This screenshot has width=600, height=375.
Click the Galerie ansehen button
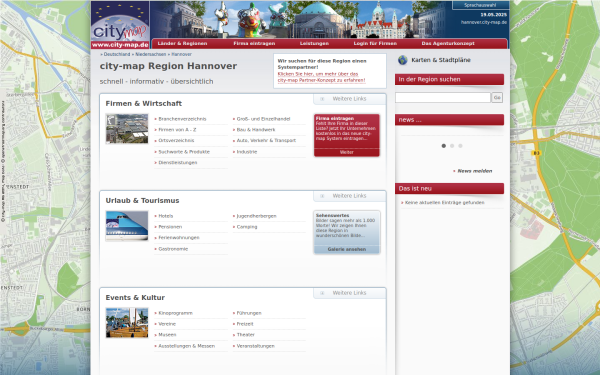click(347, 249)
